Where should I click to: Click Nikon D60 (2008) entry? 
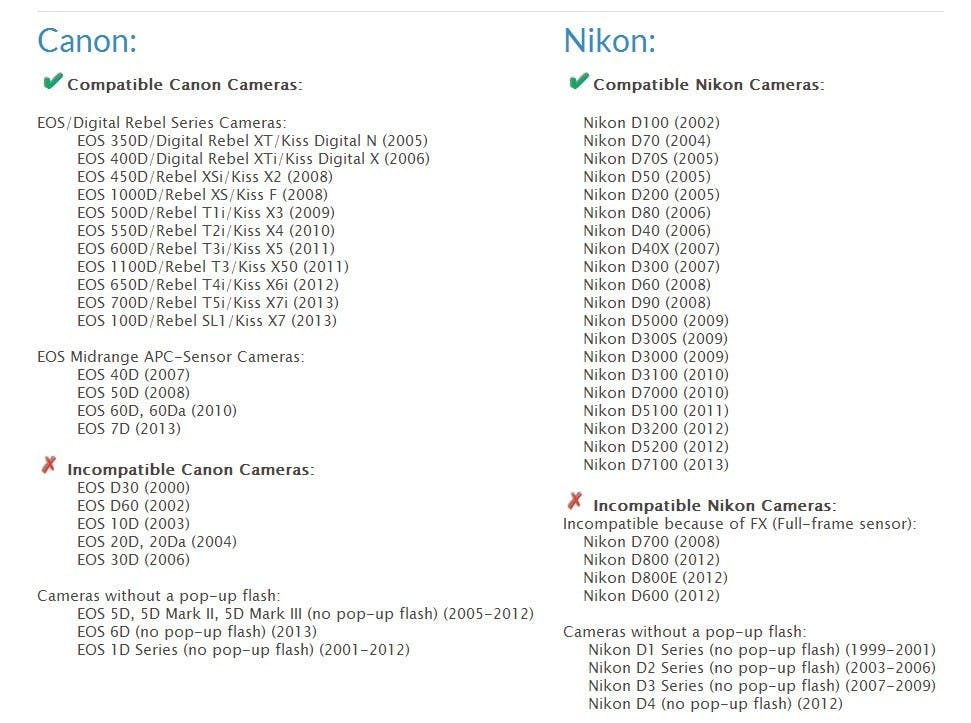point(647,284)
